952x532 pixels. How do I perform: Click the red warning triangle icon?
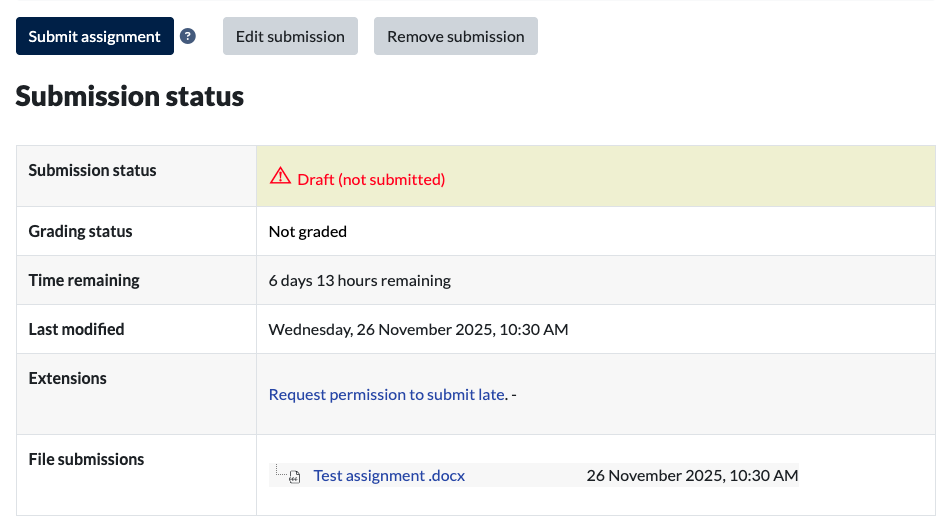pyautogui.click(x=280, y=177)
